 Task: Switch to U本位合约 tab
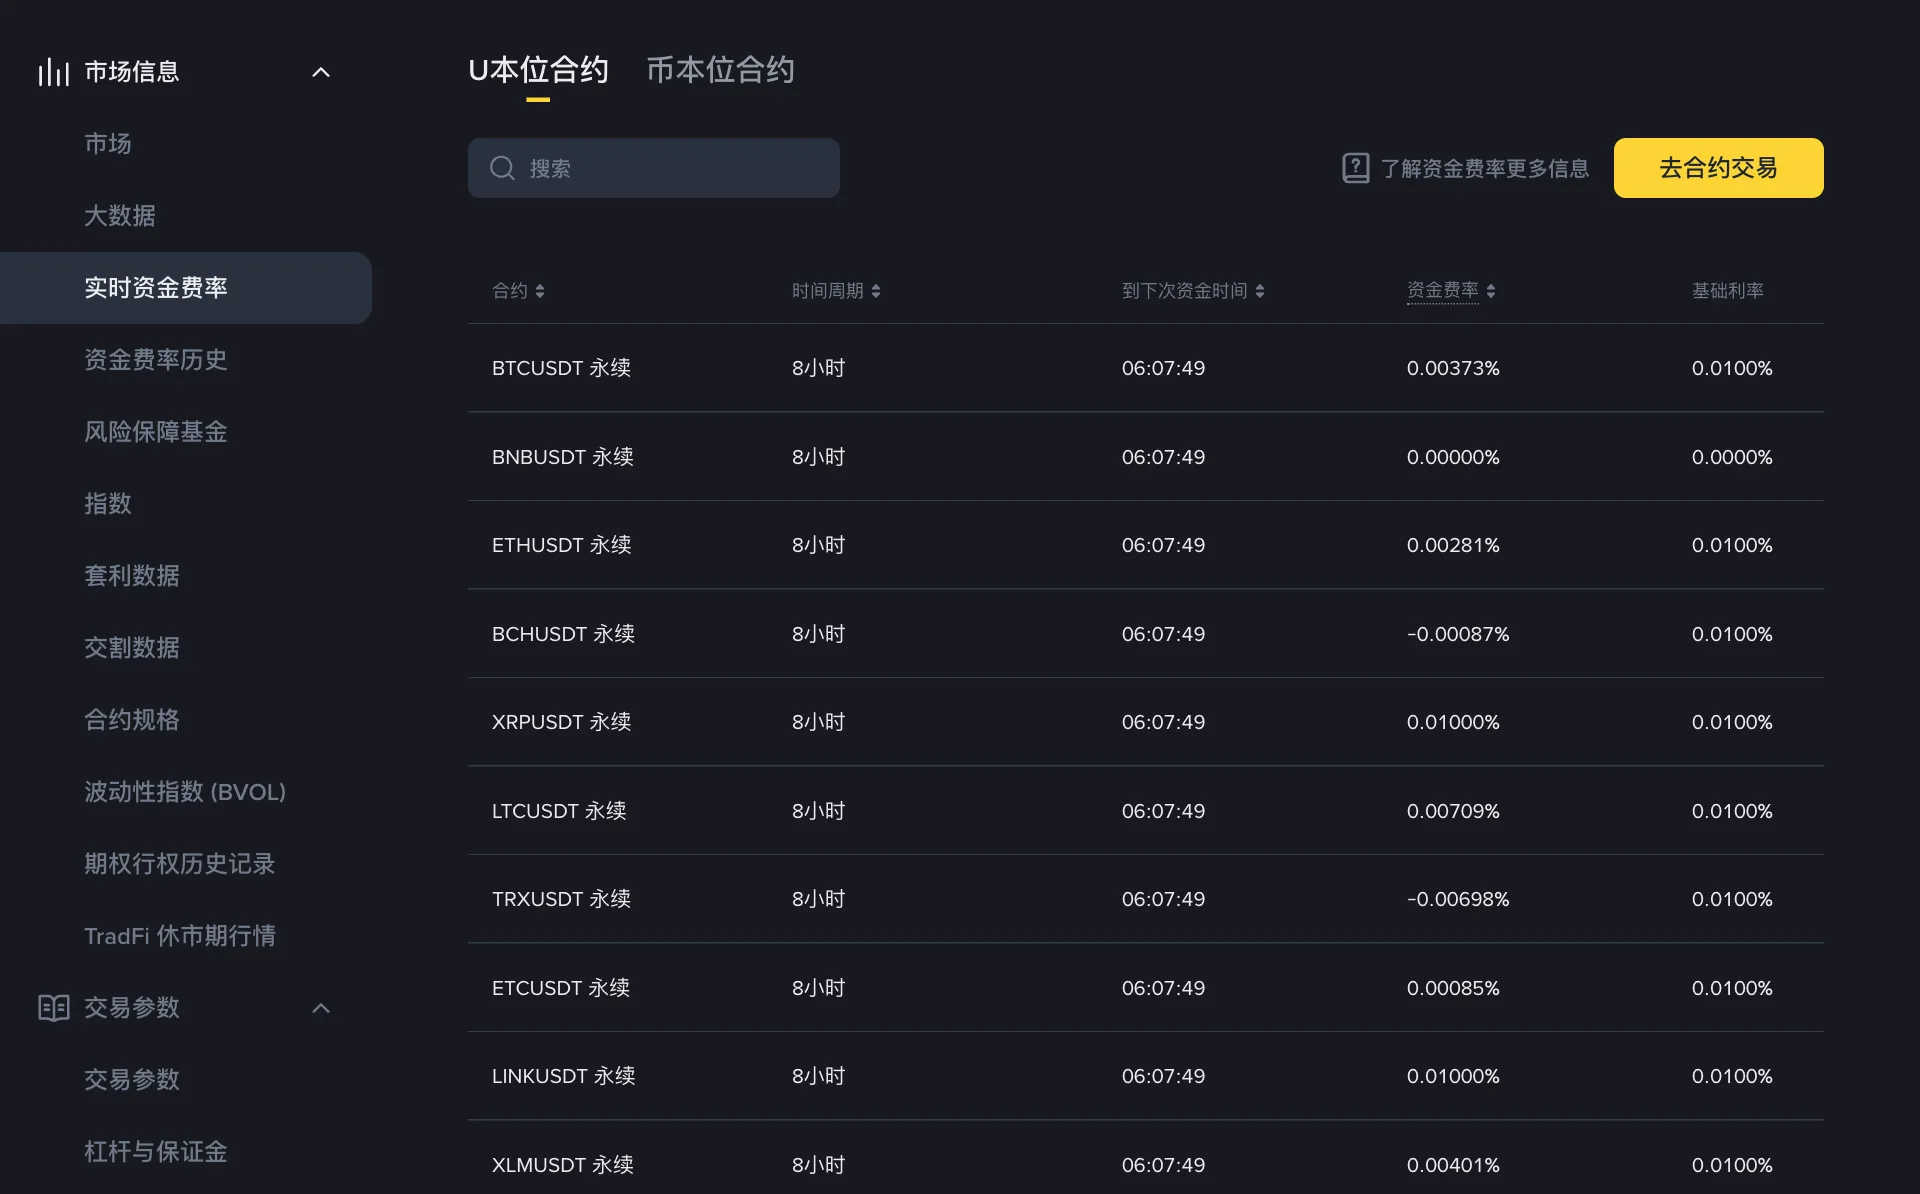(538, 70)
